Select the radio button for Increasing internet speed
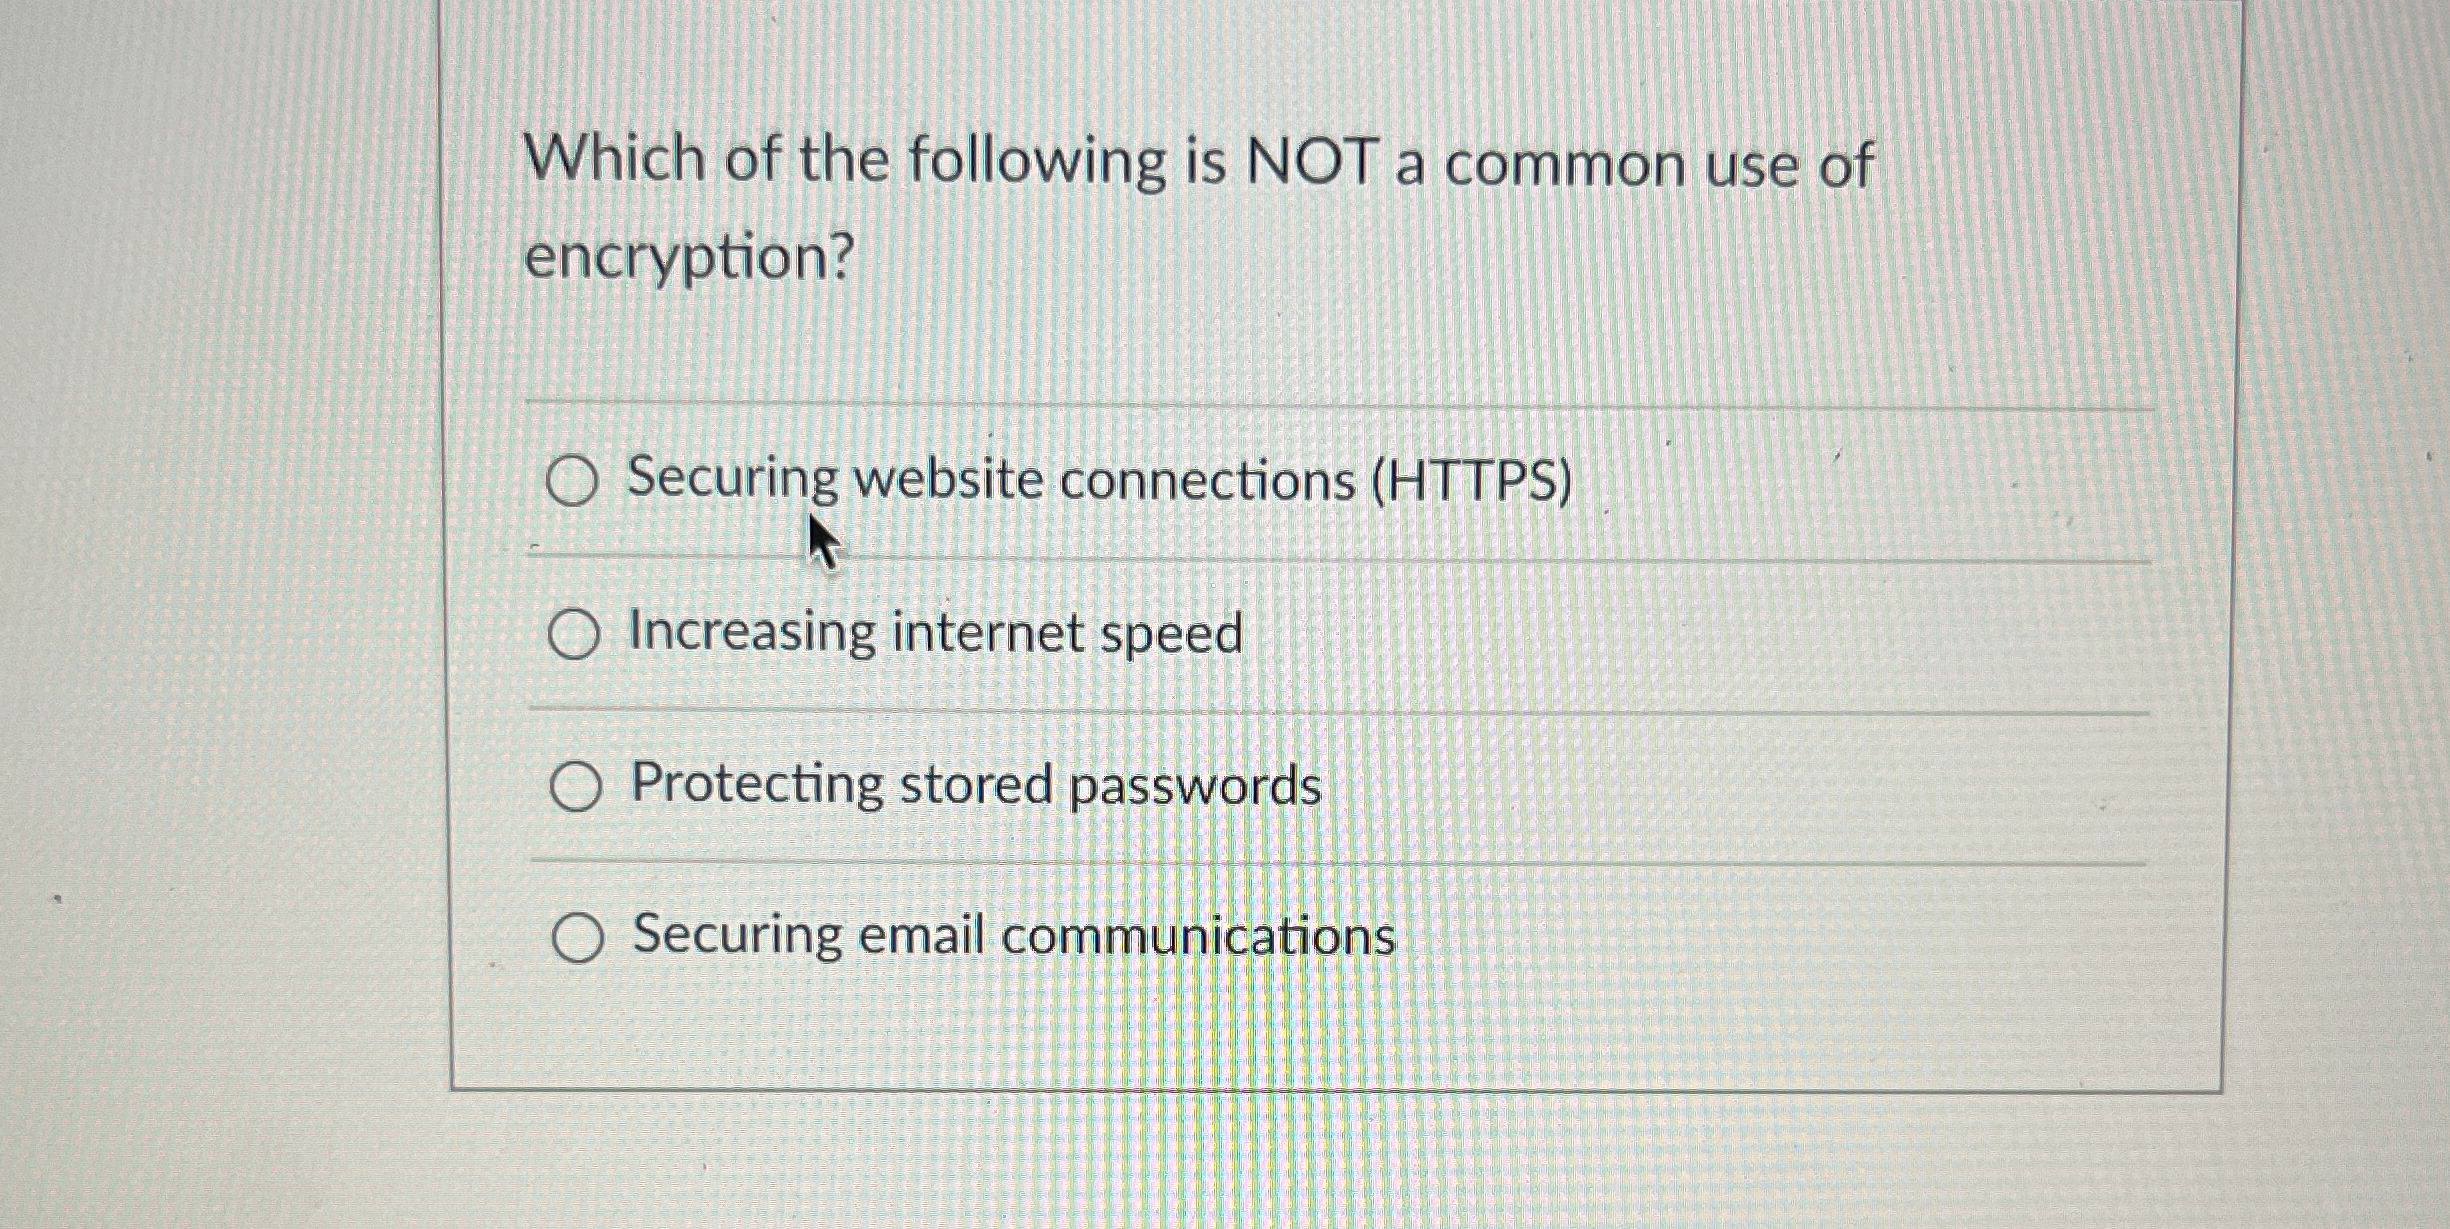 [x=576, y=634]
